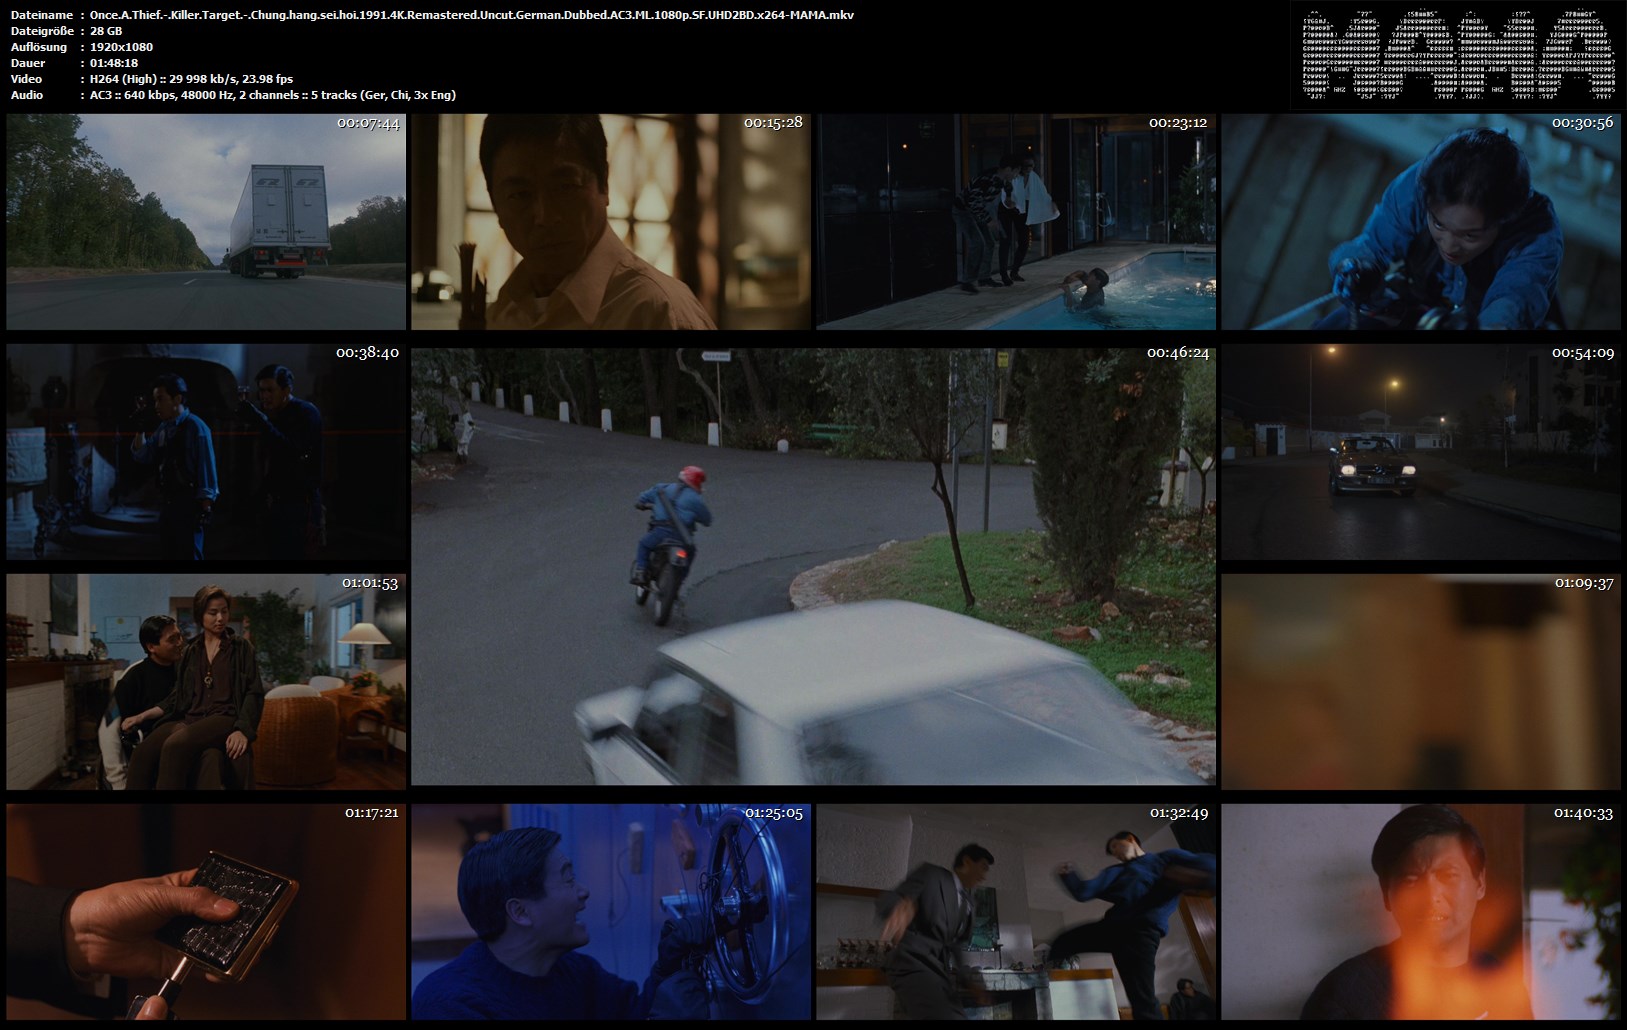Select the couple sitting on sofa thumbnail
The width and height of the screenshot is (1627, 1030).
tap(206, 682)
